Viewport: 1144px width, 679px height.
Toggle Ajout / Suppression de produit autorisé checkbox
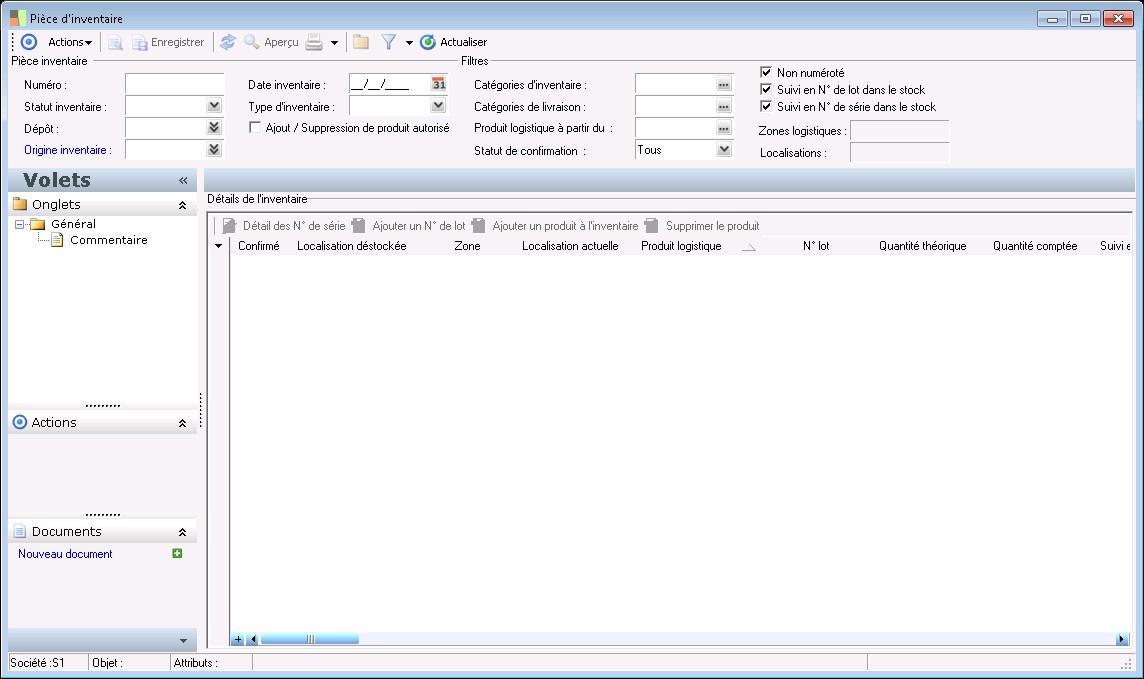pos(255,128)
